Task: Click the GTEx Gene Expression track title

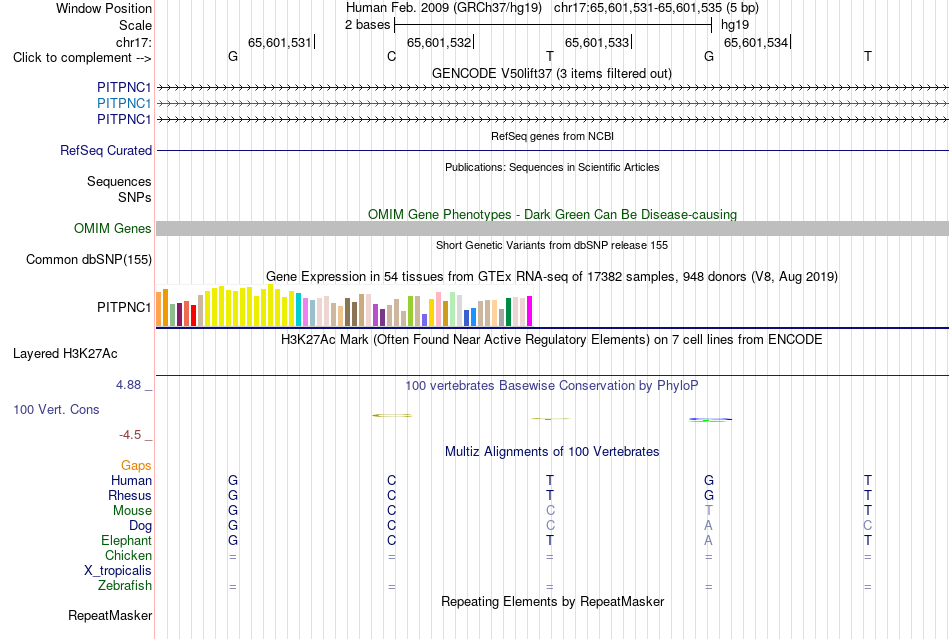Action: click(x=552, y=277)
